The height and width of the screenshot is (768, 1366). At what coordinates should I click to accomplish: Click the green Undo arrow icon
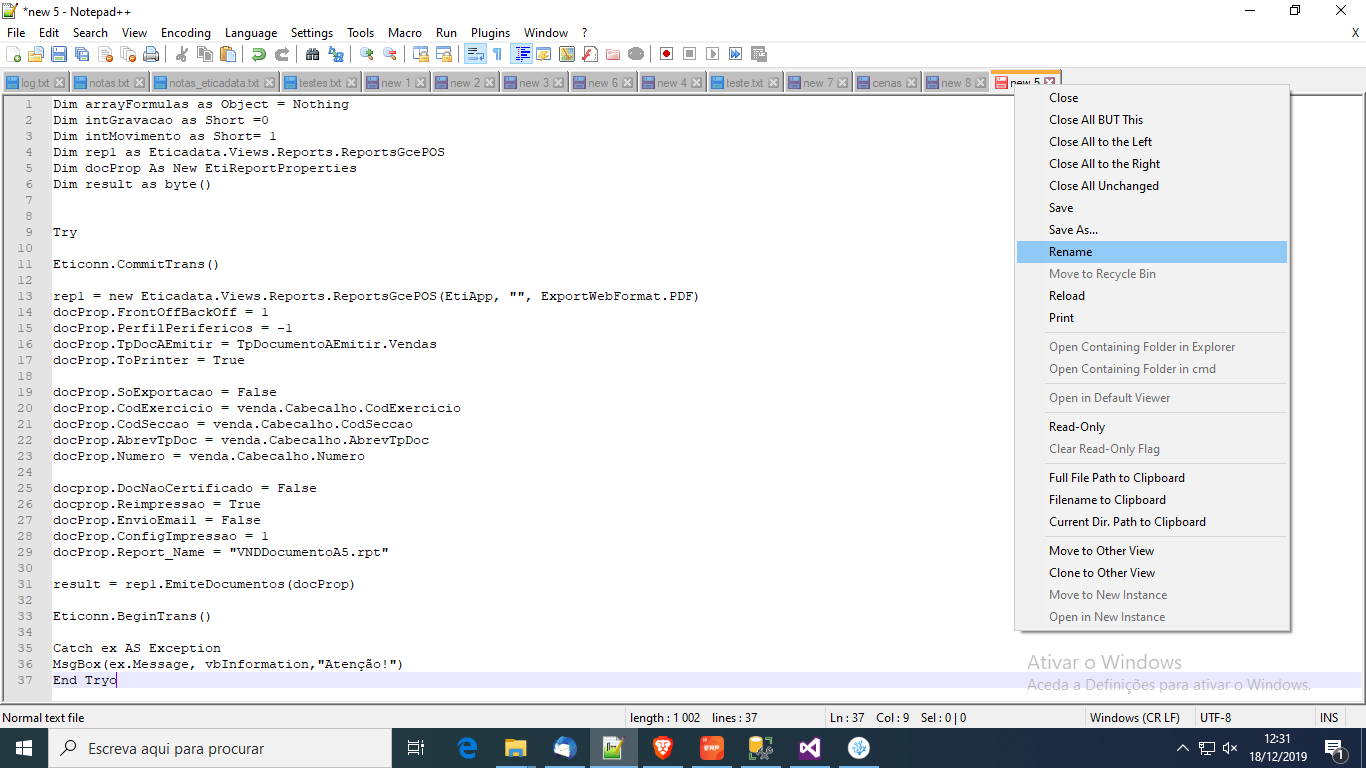click(x=259, y=54)
